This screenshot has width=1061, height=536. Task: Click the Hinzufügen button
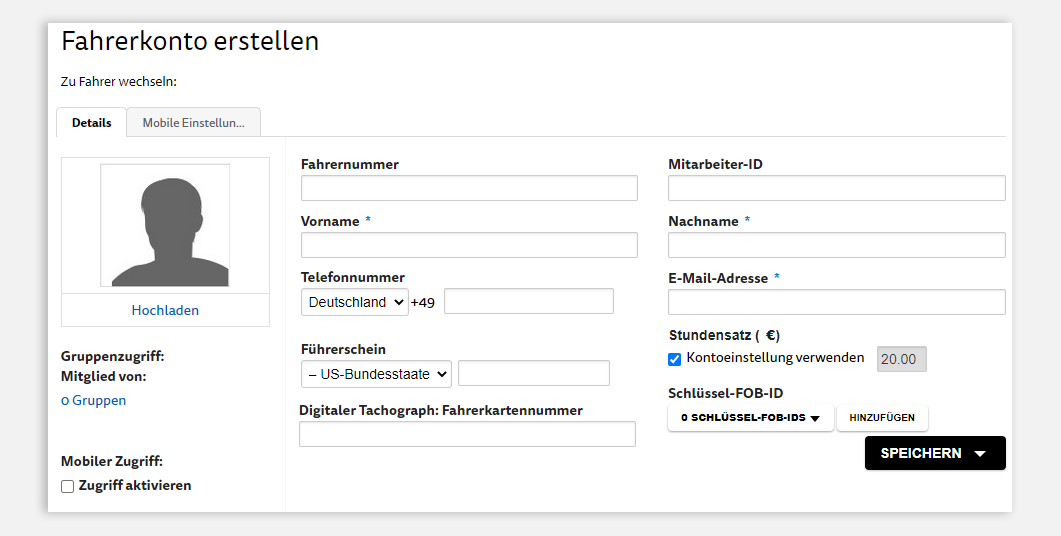pos(882,418)
